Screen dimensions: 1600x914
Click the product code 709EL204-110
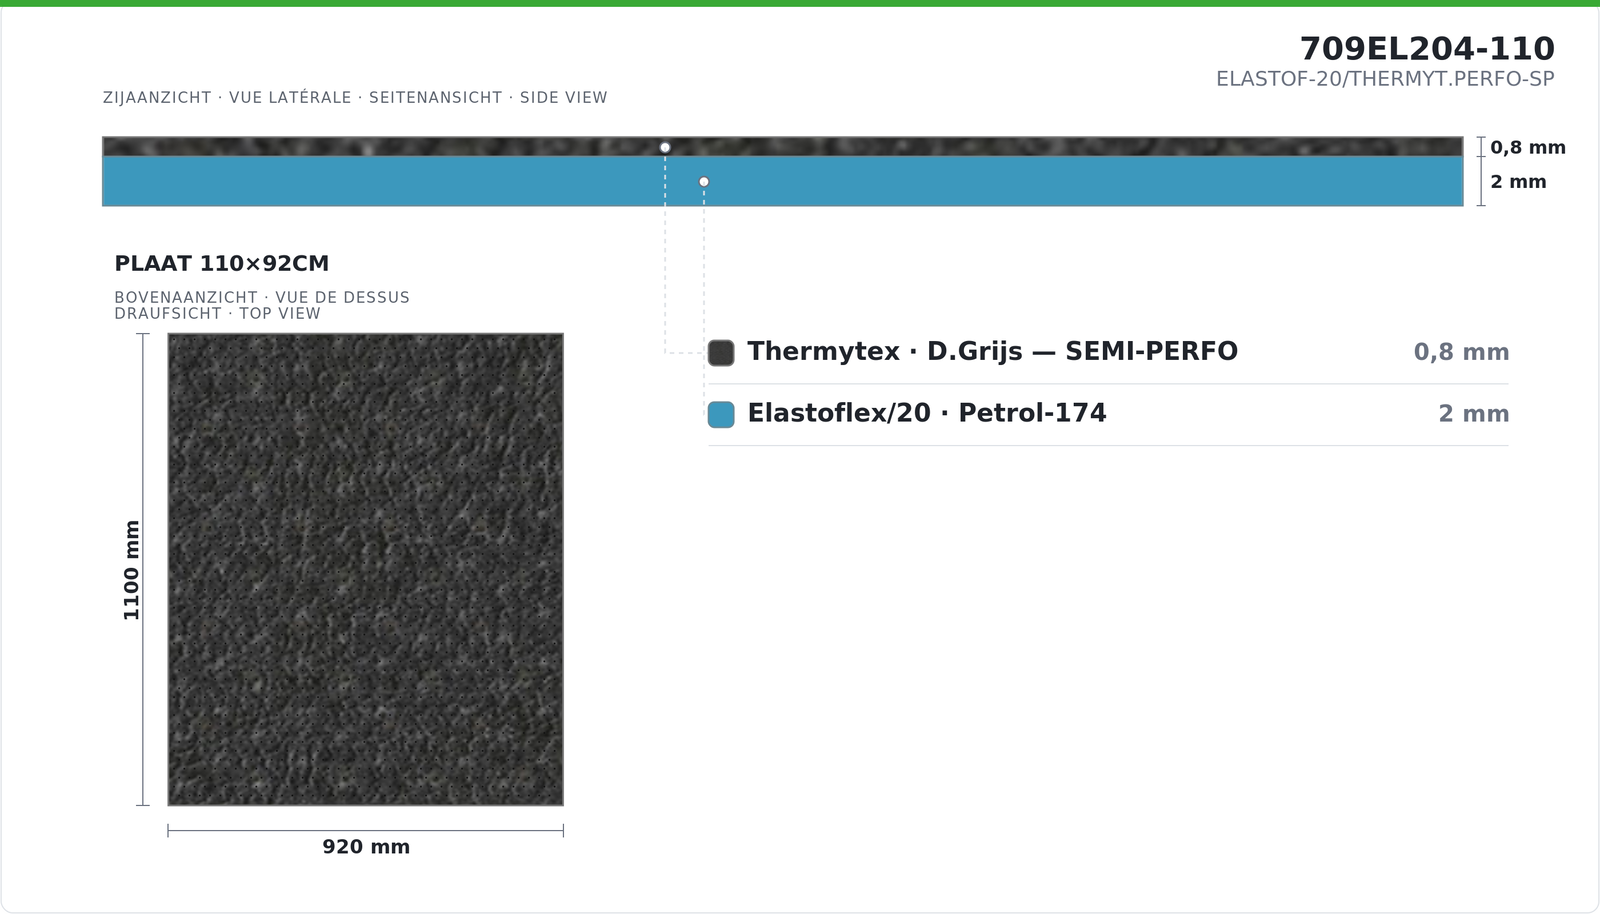pos(1427,48)
